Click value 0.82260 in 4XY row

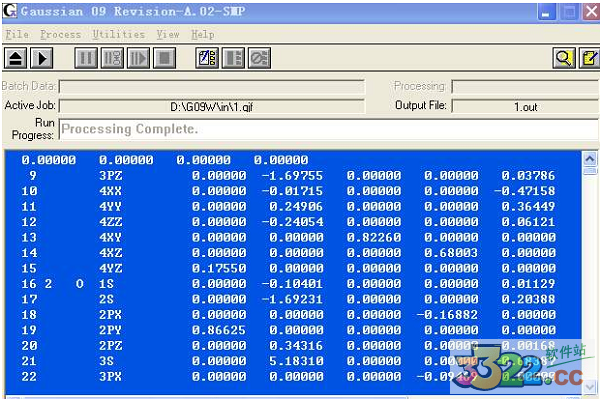[x=373, y=238]
